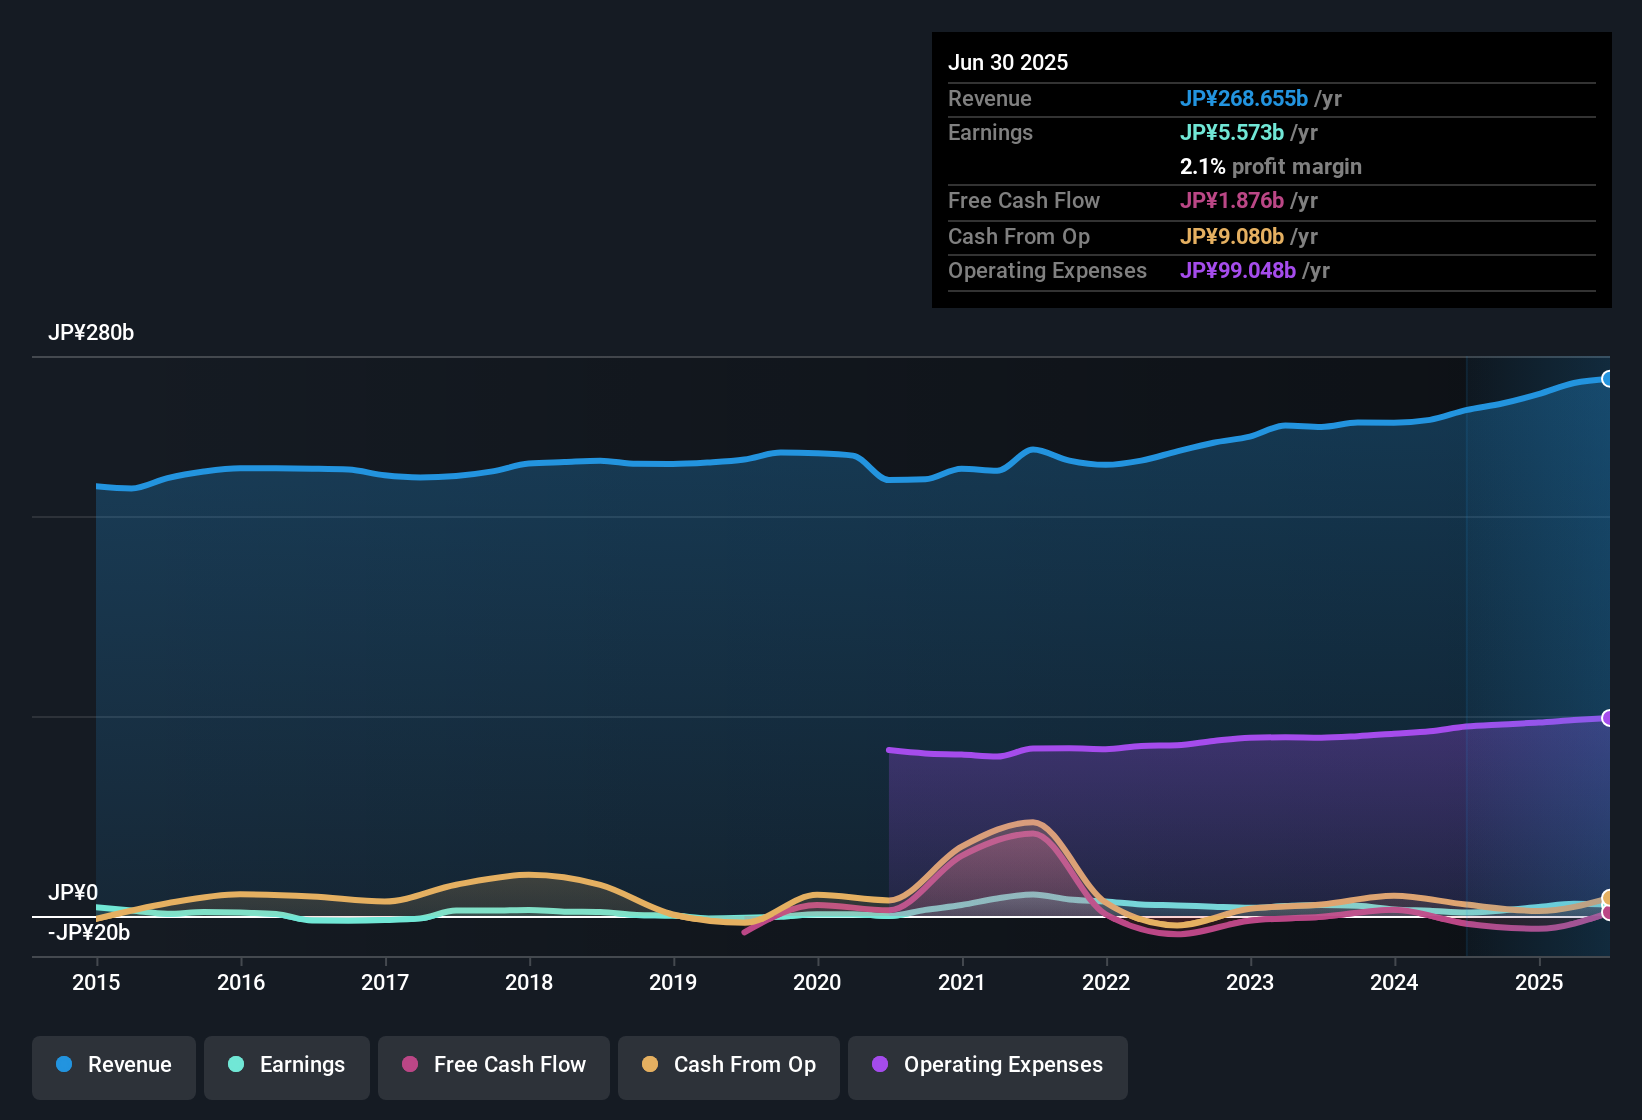Viewport: 1642px width, 1120px height.
Task: Select the teal Earnings legend dot
Action: click(x=236, y=1064)
